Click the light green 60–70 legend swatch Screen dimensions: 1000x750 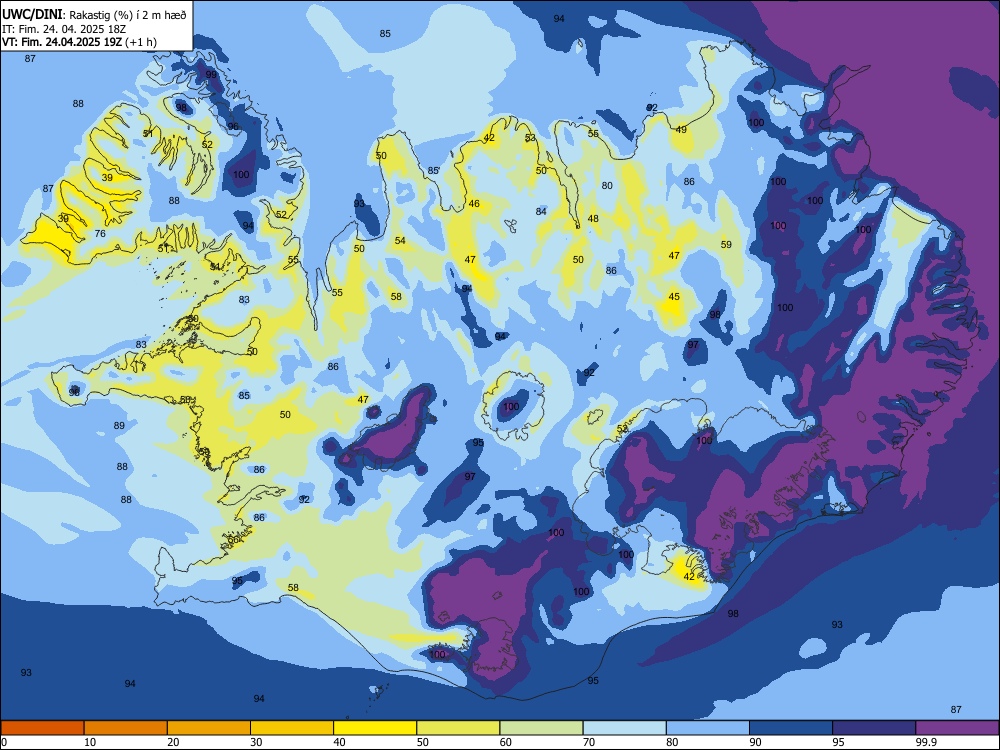point(541,728)
